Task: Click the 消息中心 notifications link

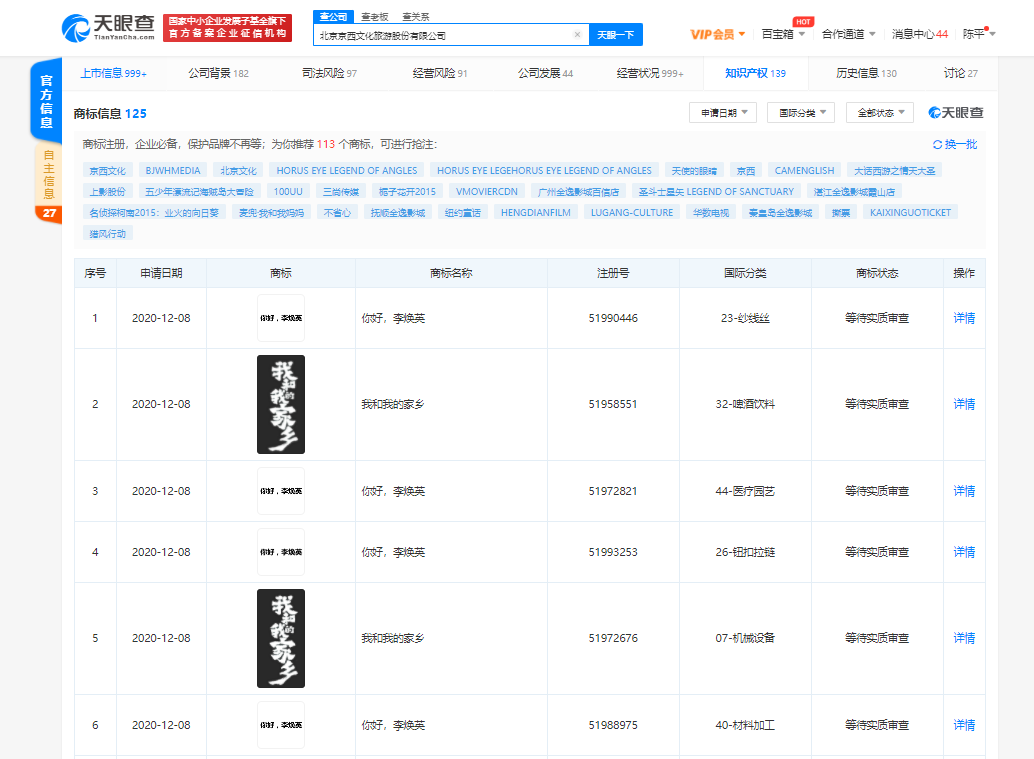Action: coord(919,34)
